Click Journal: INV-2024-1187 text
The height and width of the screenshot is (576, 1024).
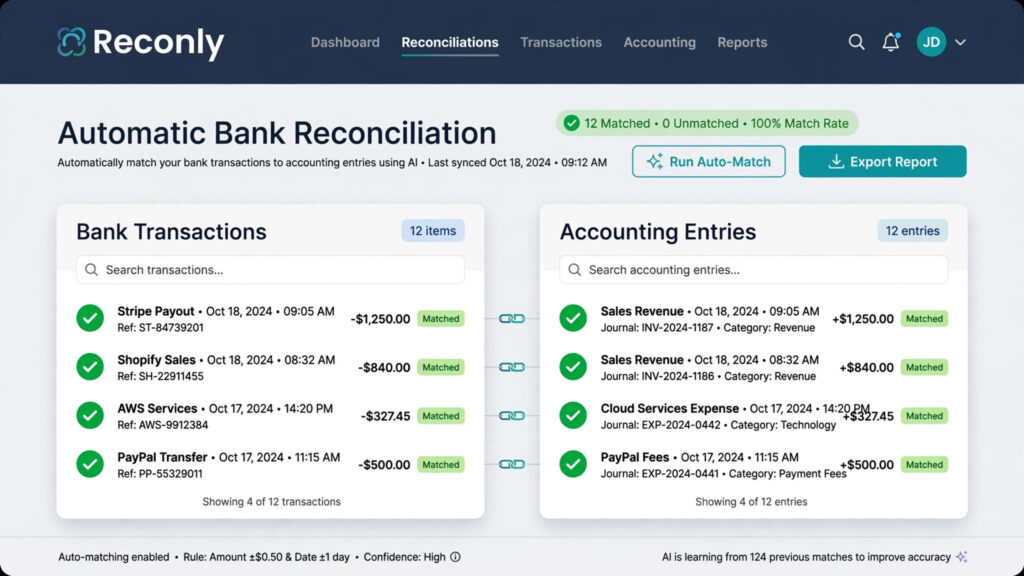click(x=656, y=328)
